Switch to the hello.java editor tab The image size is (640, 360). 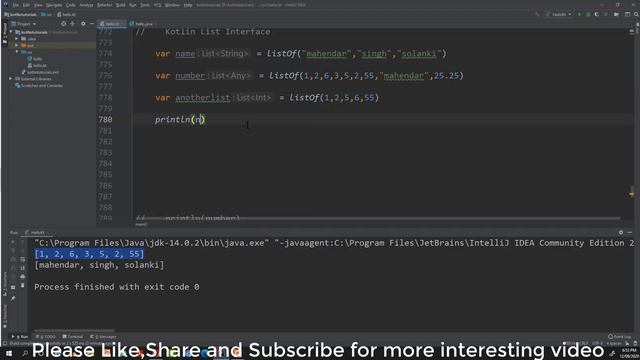point(141,24)
